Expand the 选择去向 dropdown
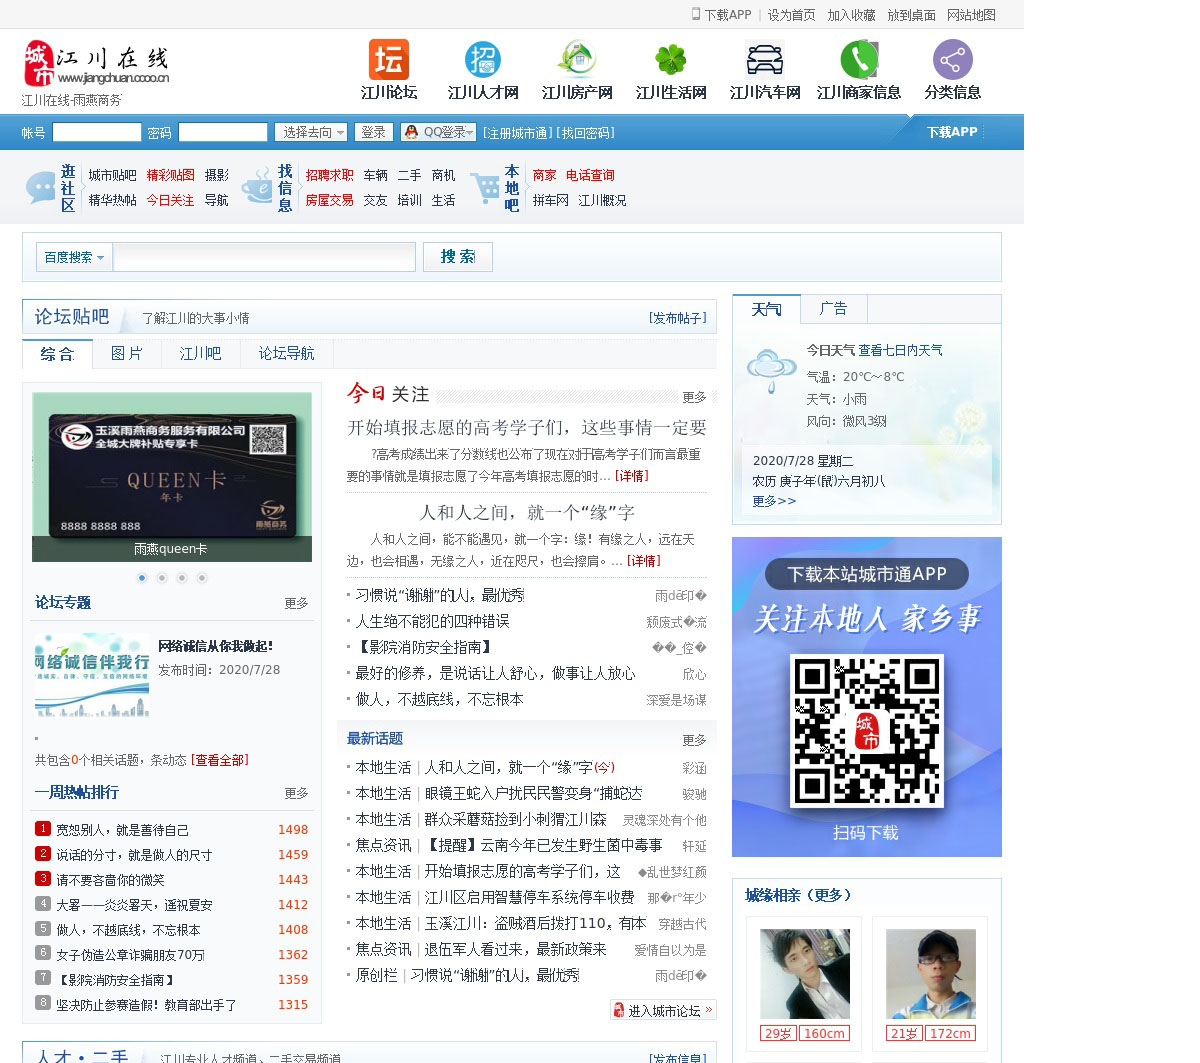Image resolution: width=1200 pixels, height=1063 pixels. [x=312, y=132]
